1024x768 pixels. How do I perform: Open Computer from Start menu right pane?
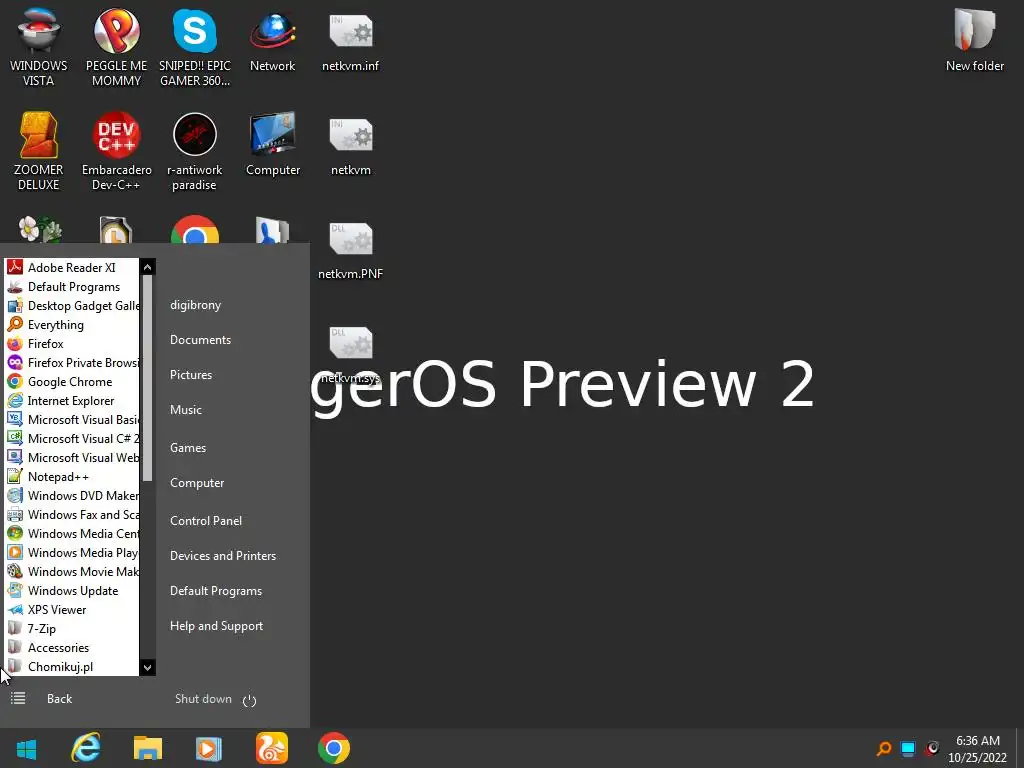click(x=197, y=483)
